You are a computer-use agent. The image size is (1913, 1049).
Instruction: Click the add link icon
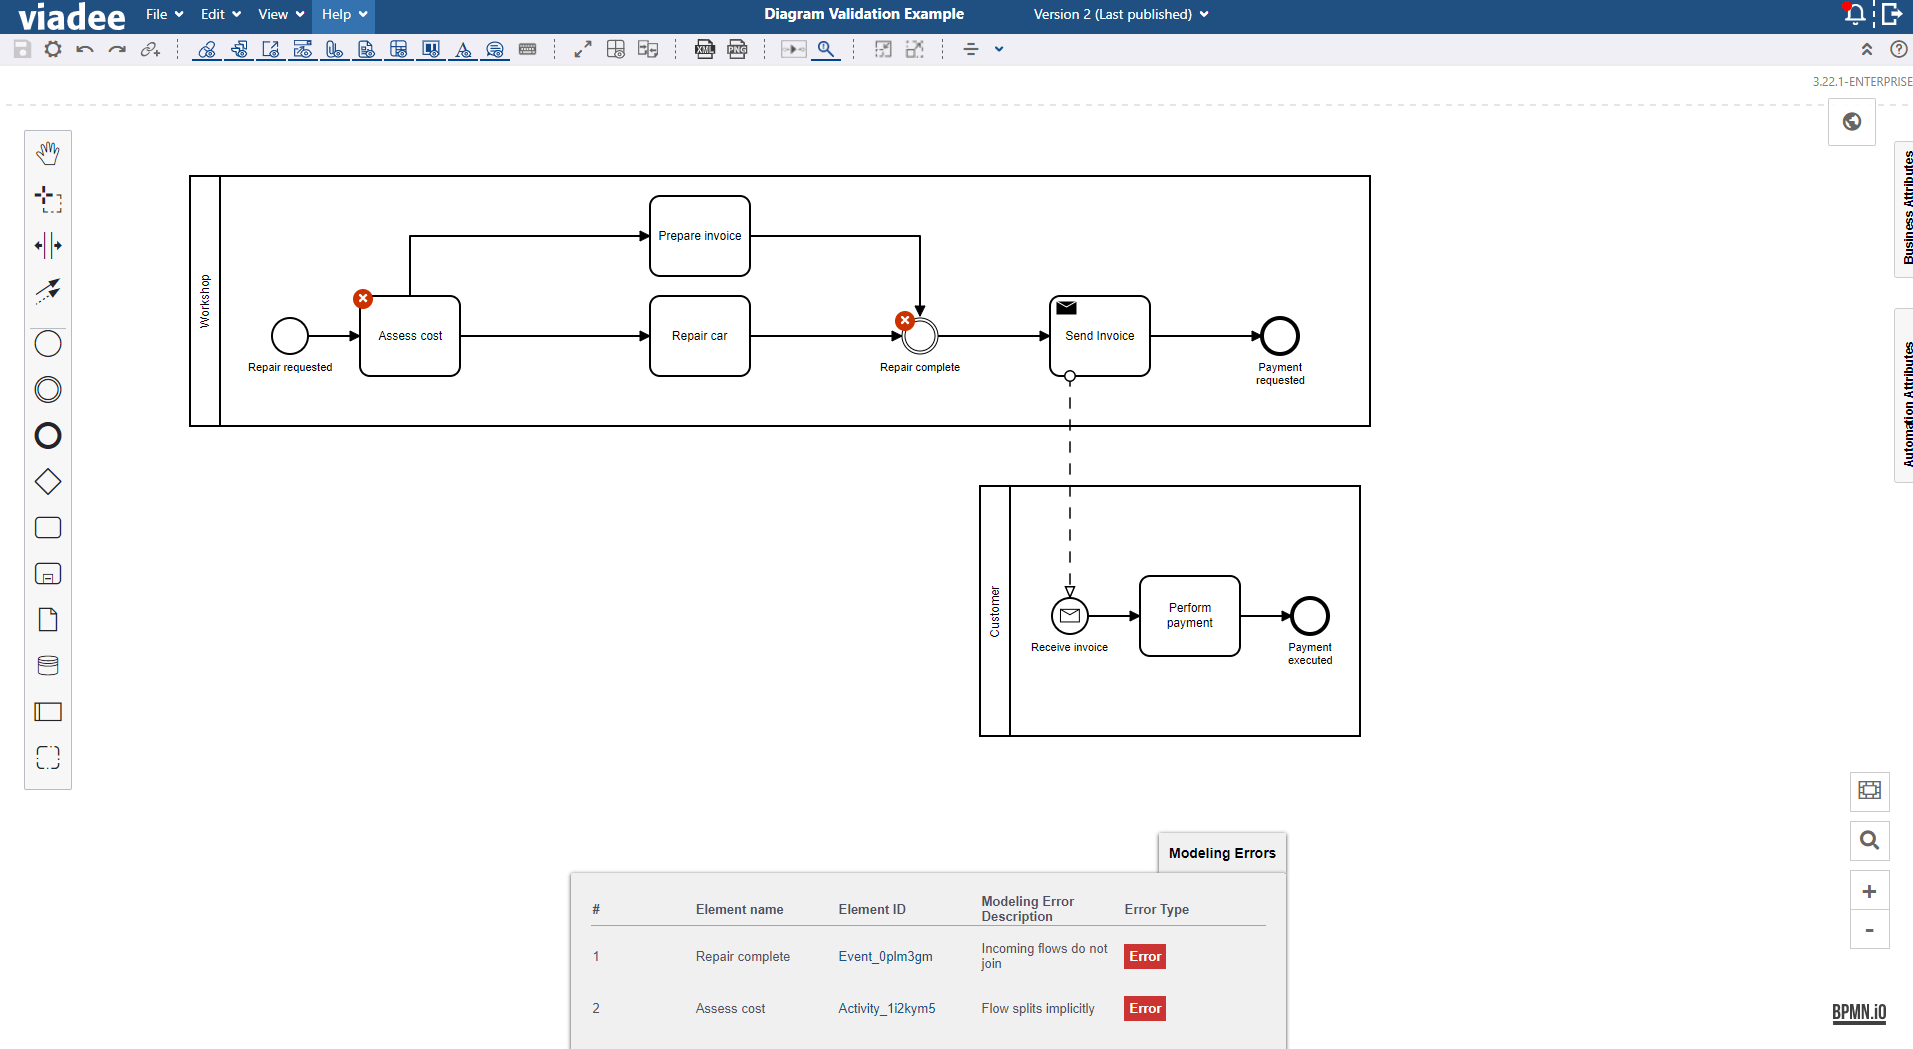click(150, 49)
